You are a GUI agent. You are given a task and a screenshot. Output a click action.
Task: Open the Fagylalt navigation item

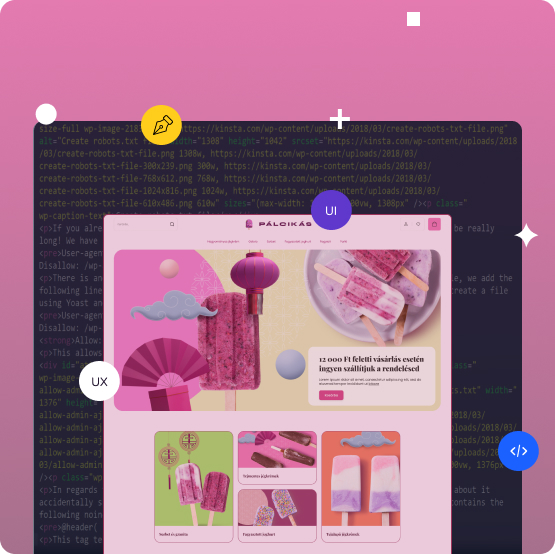(325, 241)
